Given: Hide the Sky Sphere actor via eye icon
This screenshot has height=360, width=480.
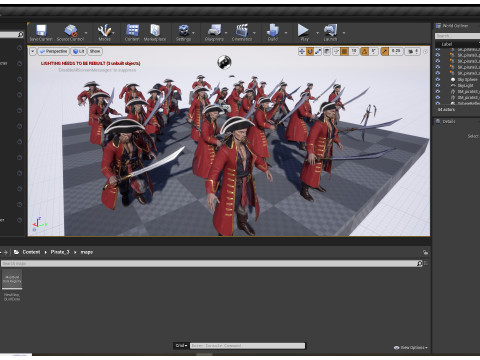Looking at the screenshot, I should [438, 80].
